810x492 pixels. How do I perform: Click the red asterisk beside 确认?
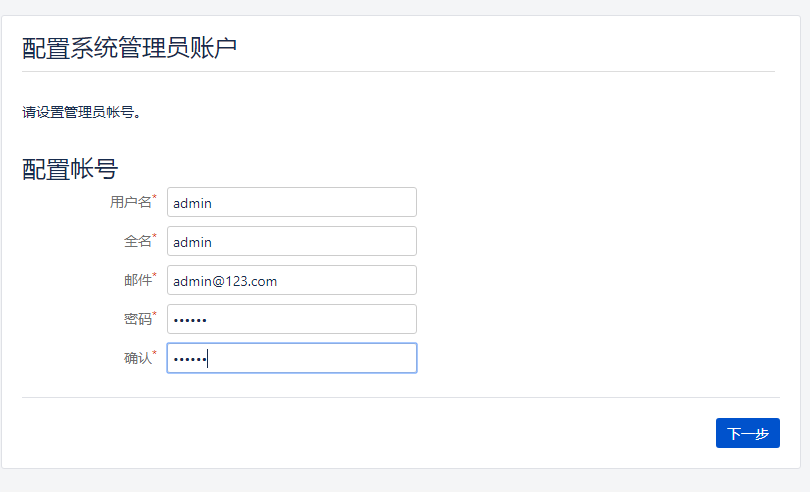point(155,353)
